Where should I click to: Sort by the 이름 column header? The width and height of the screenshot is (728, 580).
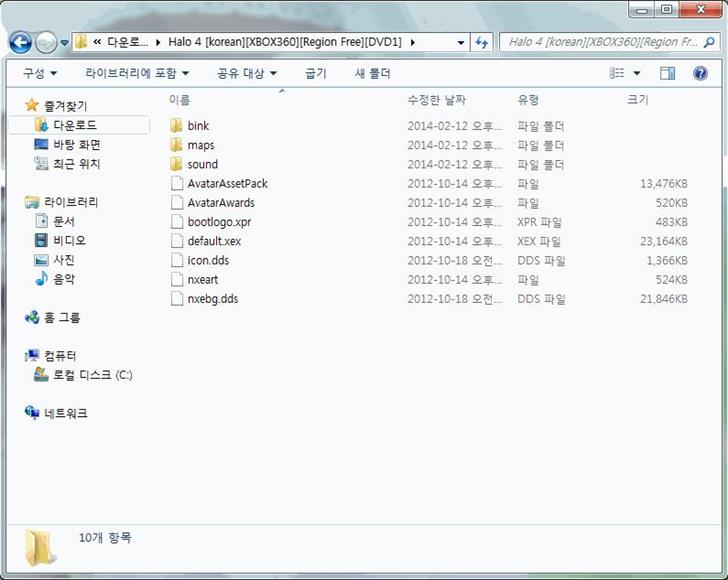(x=179, y=100)
